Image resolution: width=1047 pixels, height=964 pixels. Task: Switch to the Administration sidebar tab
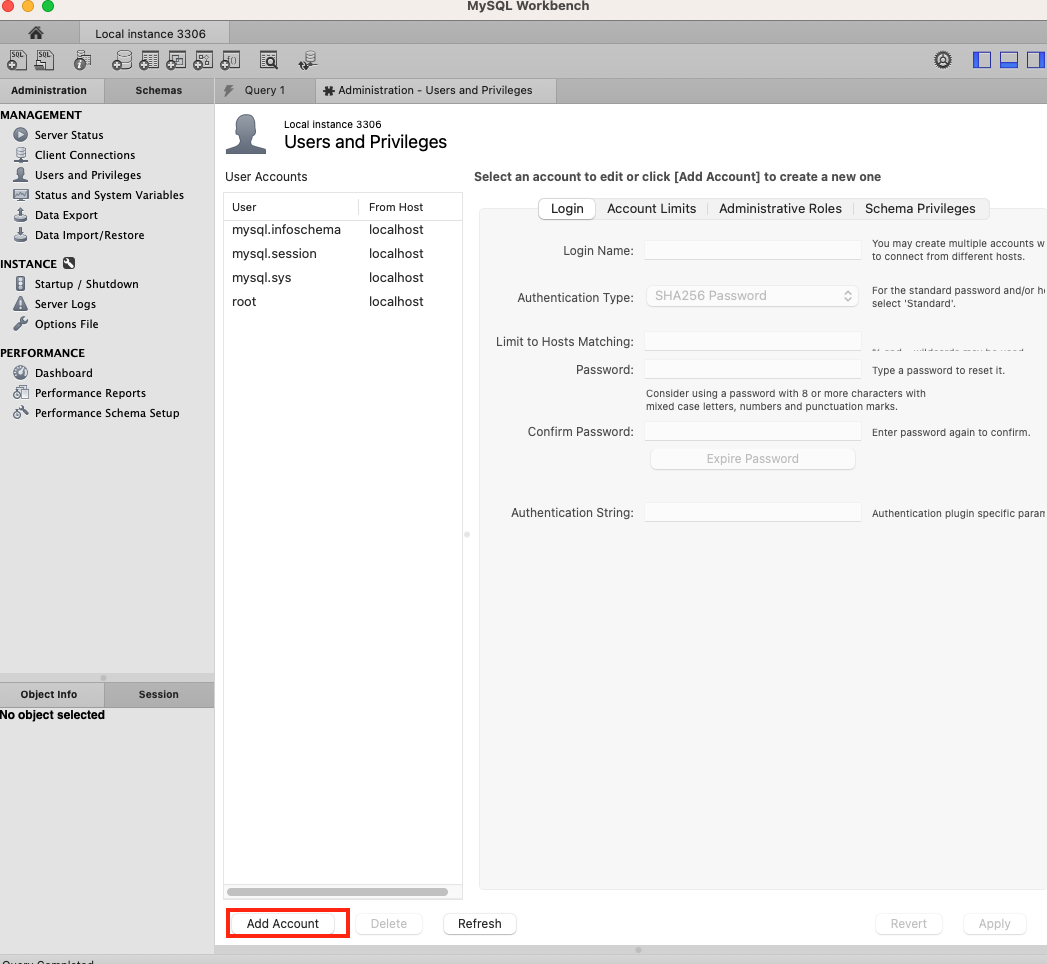tap(49, 90)
